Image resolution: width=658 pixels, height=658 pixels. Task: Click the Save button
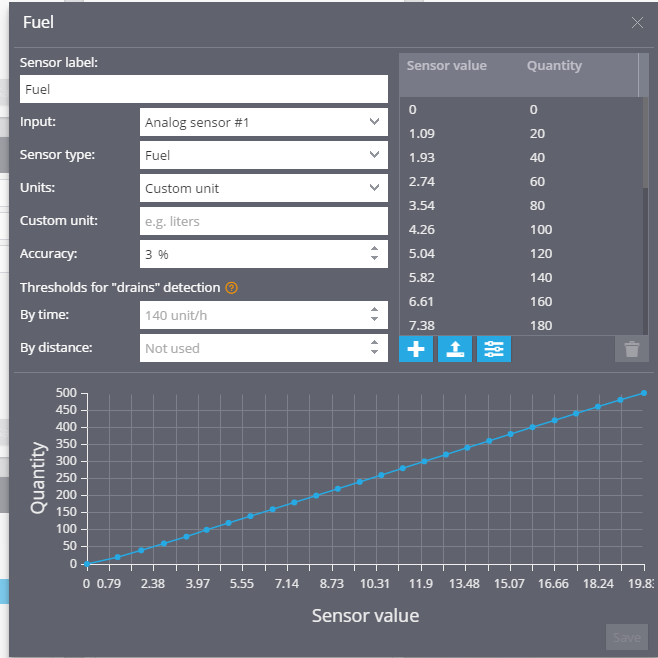pos(627,637)
